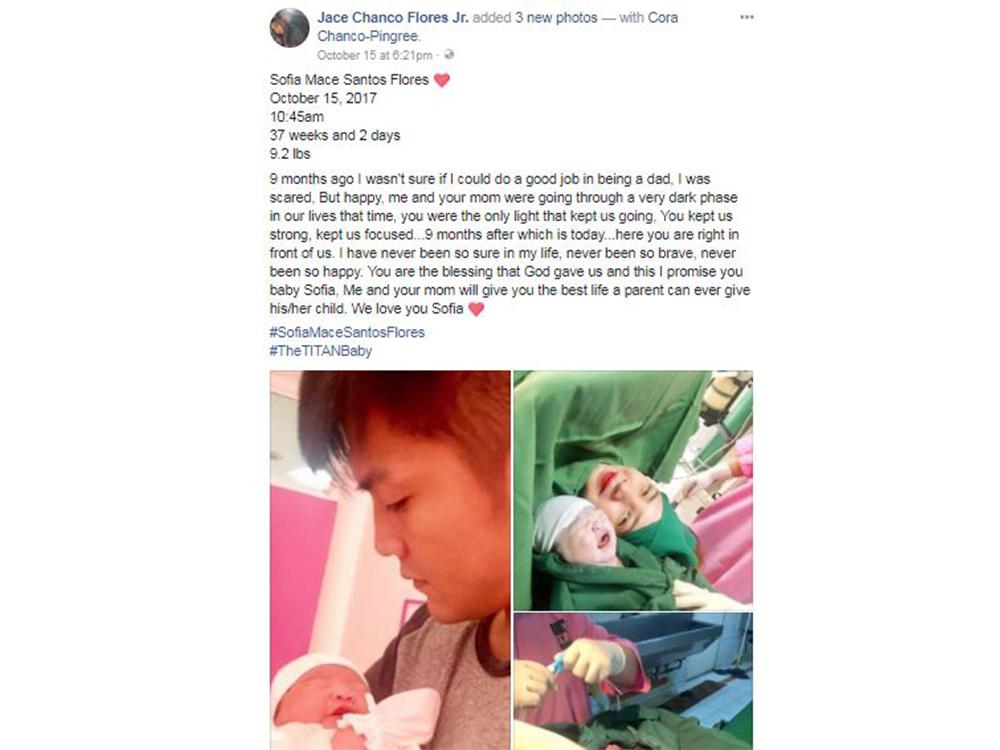Click the '10:45am' birth time text
The height and width of the screenshot is (750, 1000).
coord(297,117)
